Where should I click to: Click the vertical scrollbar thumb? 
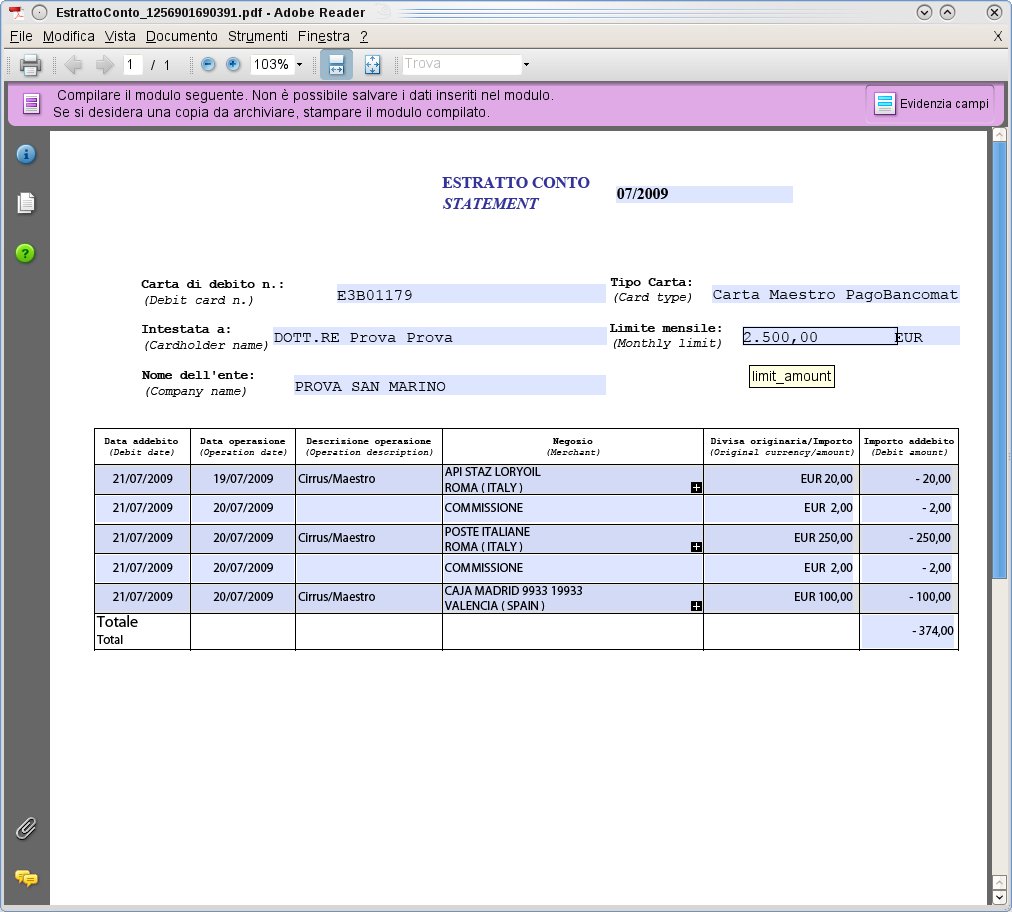999,360
